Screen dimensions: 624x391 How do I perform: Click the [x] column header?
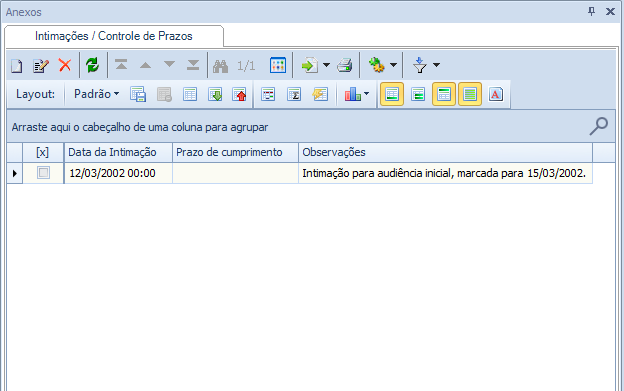click(43, 152)
